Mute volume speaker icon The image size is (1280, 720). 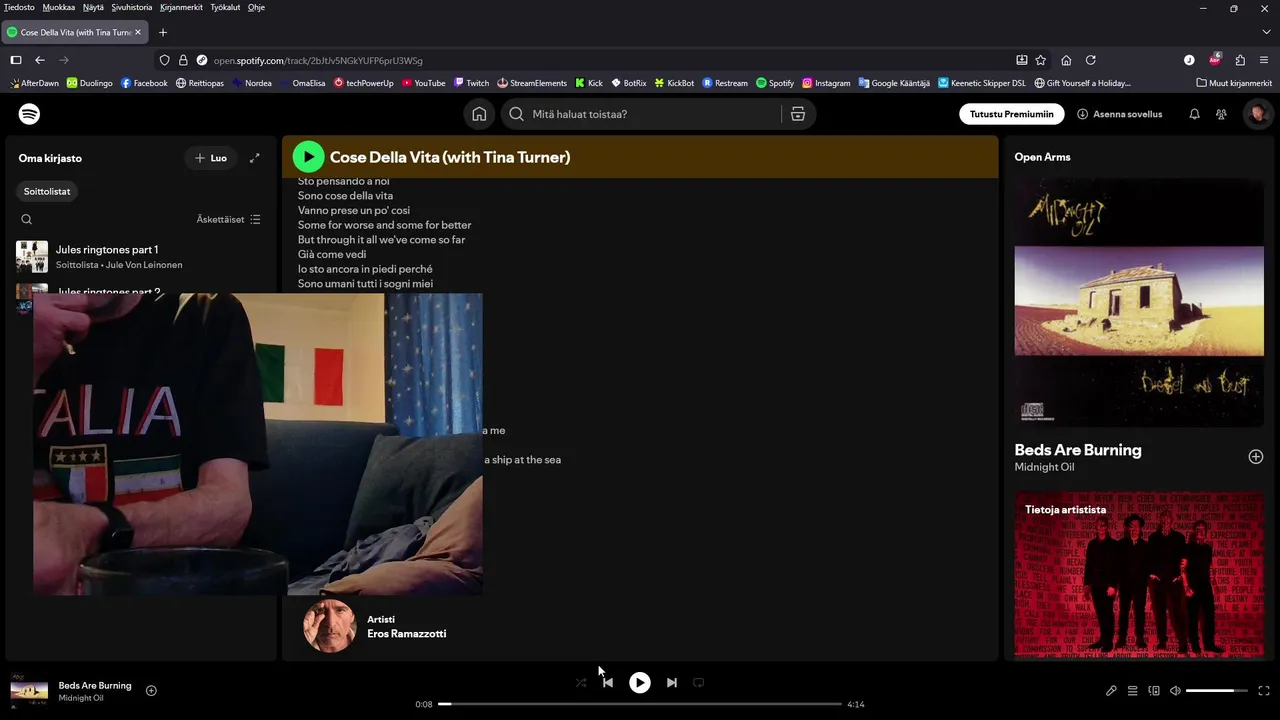(x=1176, y=691)
